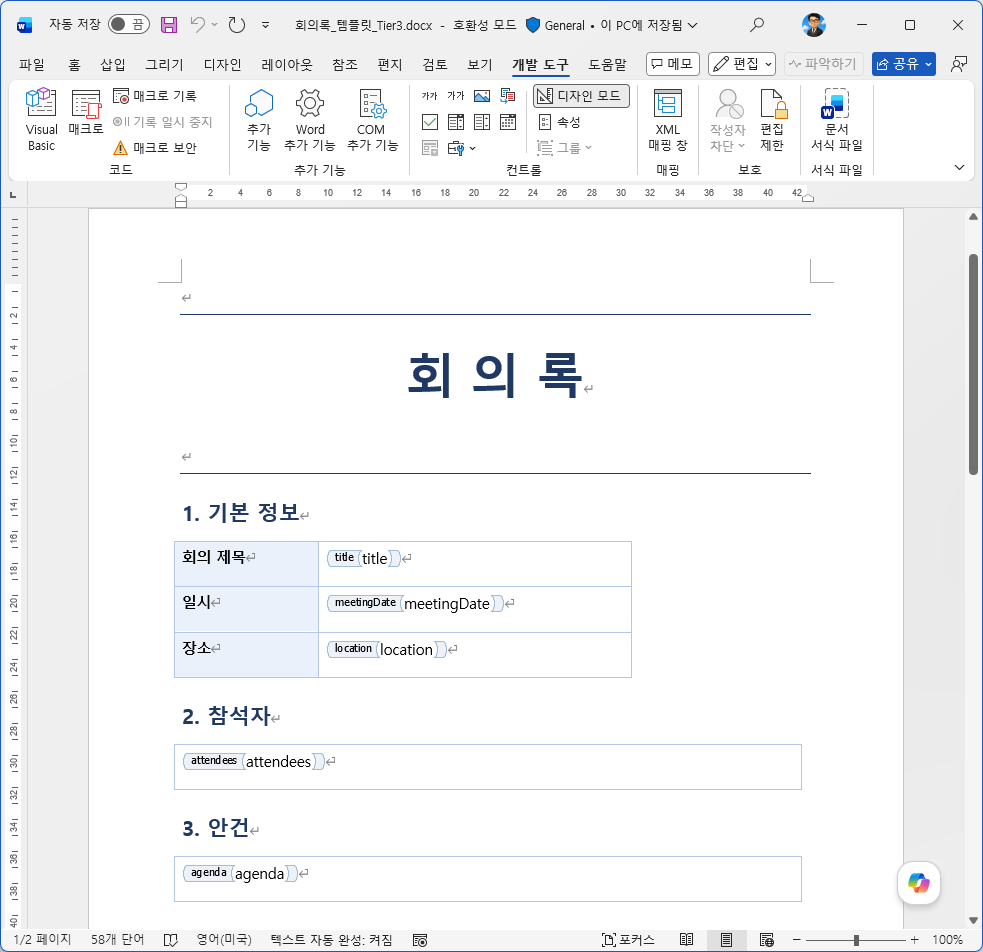
Task: Insert combo box content control
Action: click(x=456, y=122)
